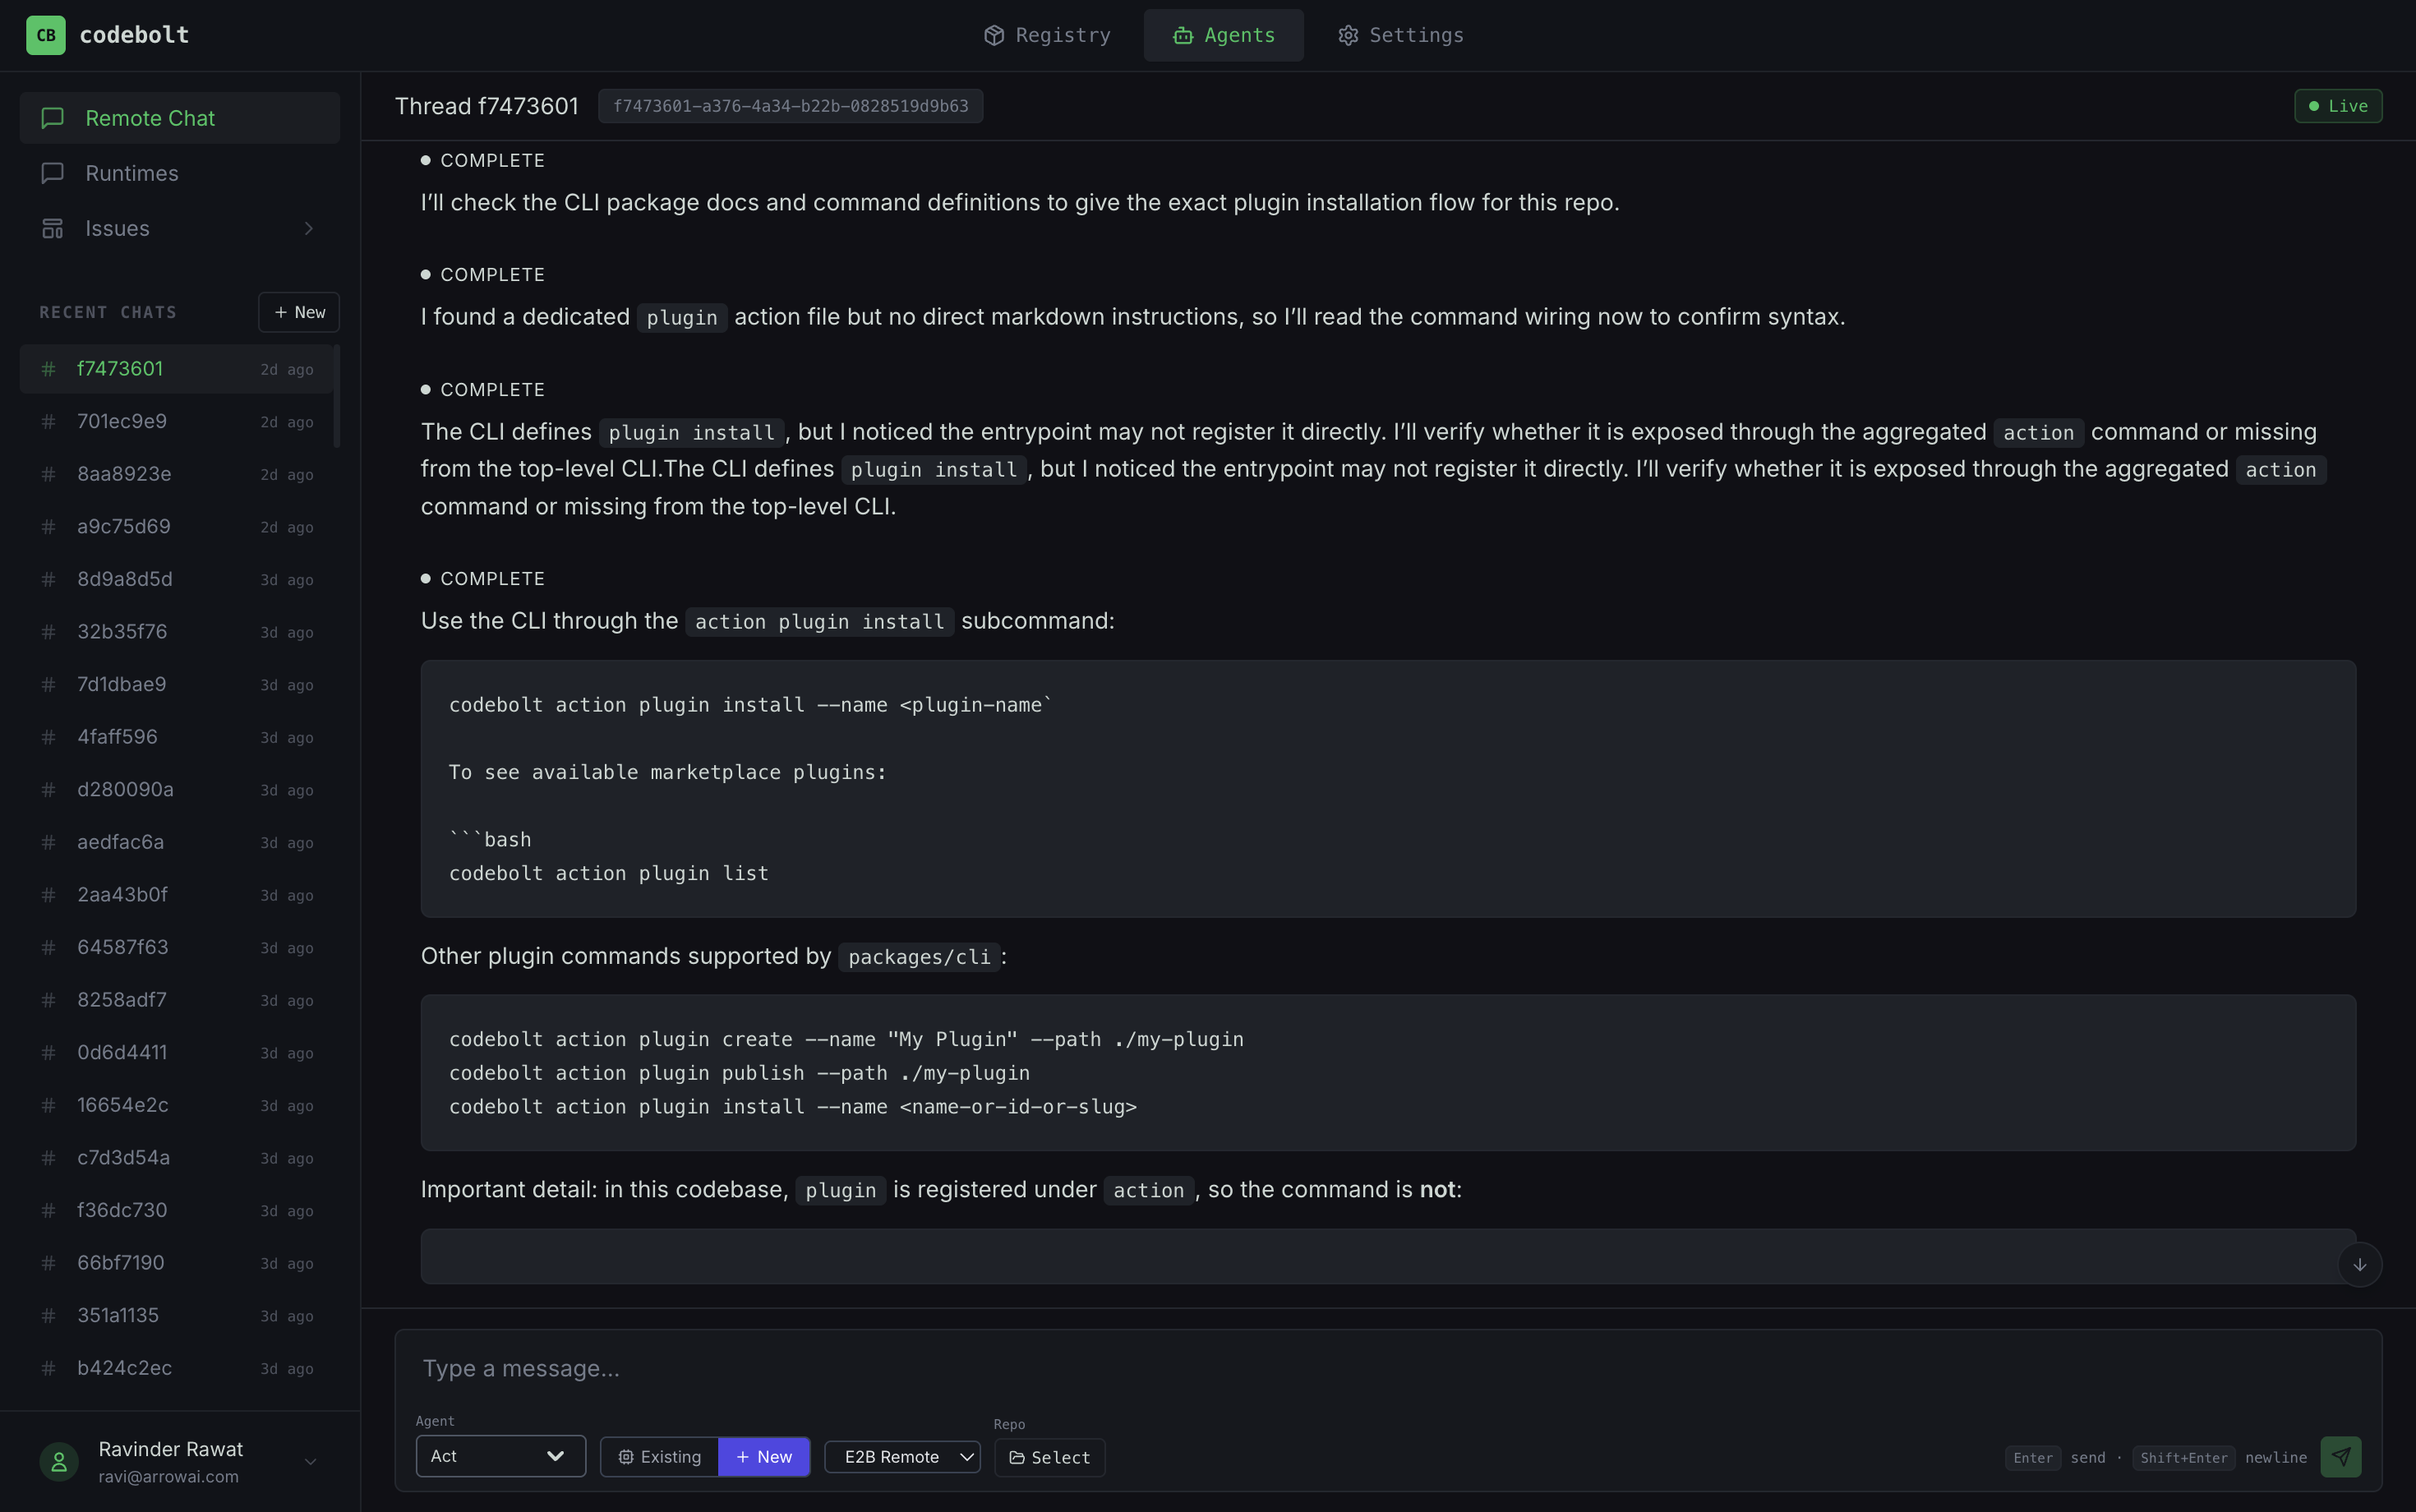Screen dimensions: 2416x1512
Task: Click the recent chats scrollbar
Action: 337,396
